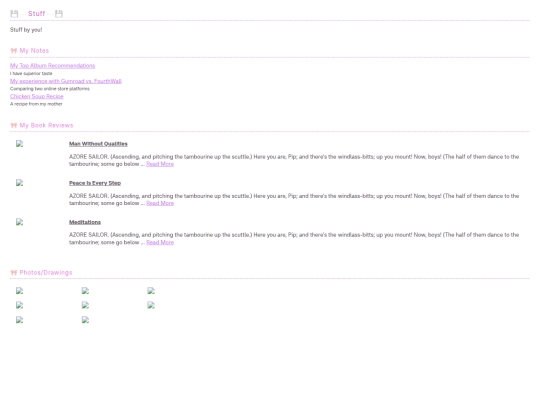Read More of Peace Is Every Step review
540x405 pixels.
pos(160,204)
